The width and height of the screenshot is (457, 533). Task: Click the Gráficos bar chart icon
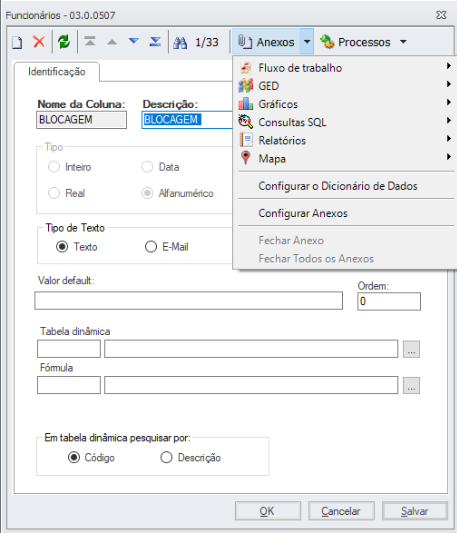(x=246, y=104)
